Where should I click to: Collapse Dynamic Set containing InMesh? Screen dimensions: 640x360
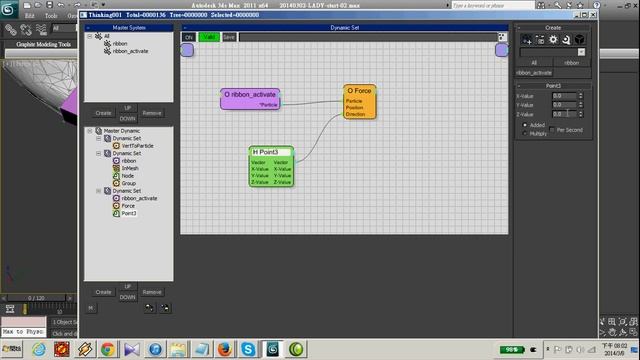point(98,153)
